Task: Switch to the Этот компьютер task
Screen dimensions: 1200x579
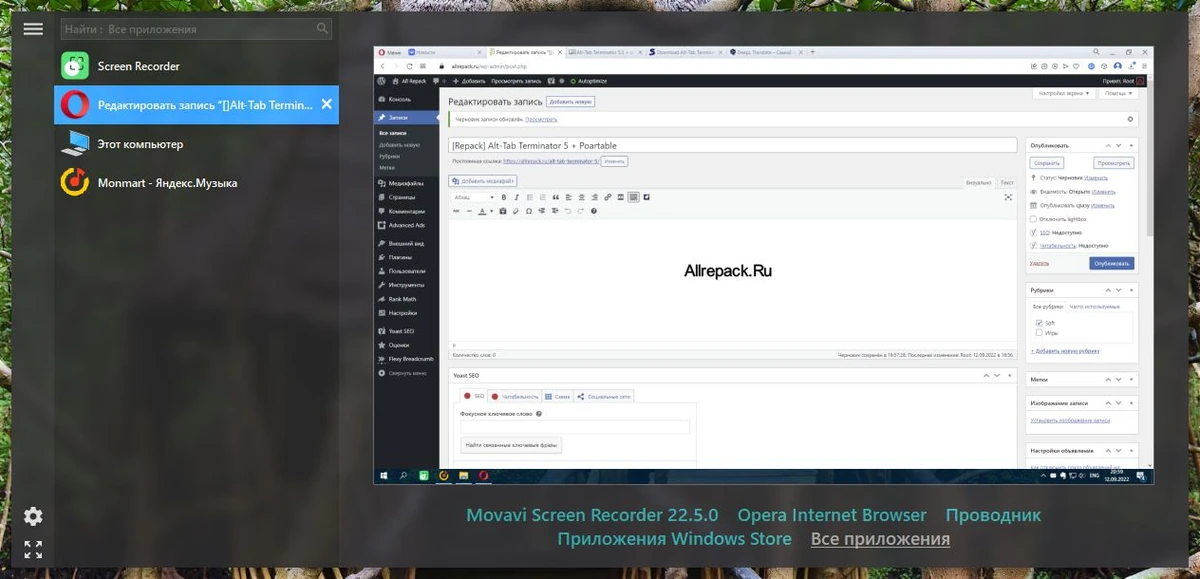Action: (196, 144)
